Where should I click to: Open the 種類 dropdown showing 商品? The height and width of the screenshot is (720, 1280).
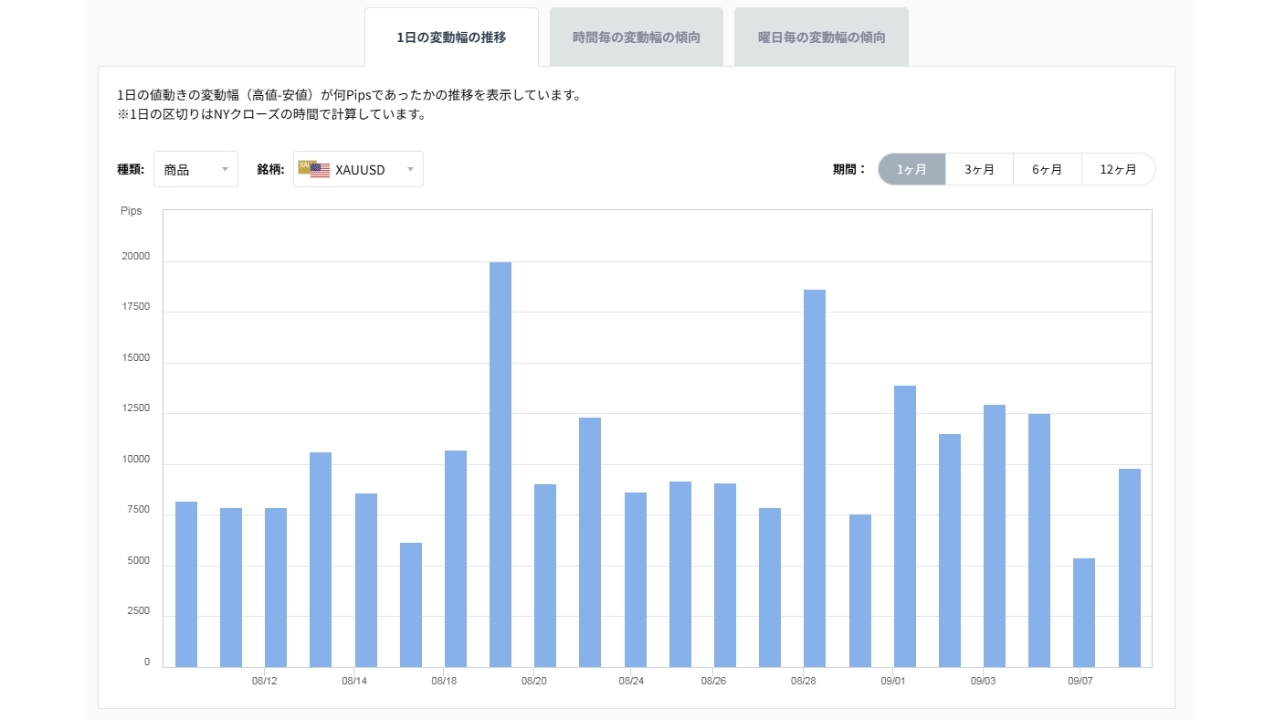196,169
